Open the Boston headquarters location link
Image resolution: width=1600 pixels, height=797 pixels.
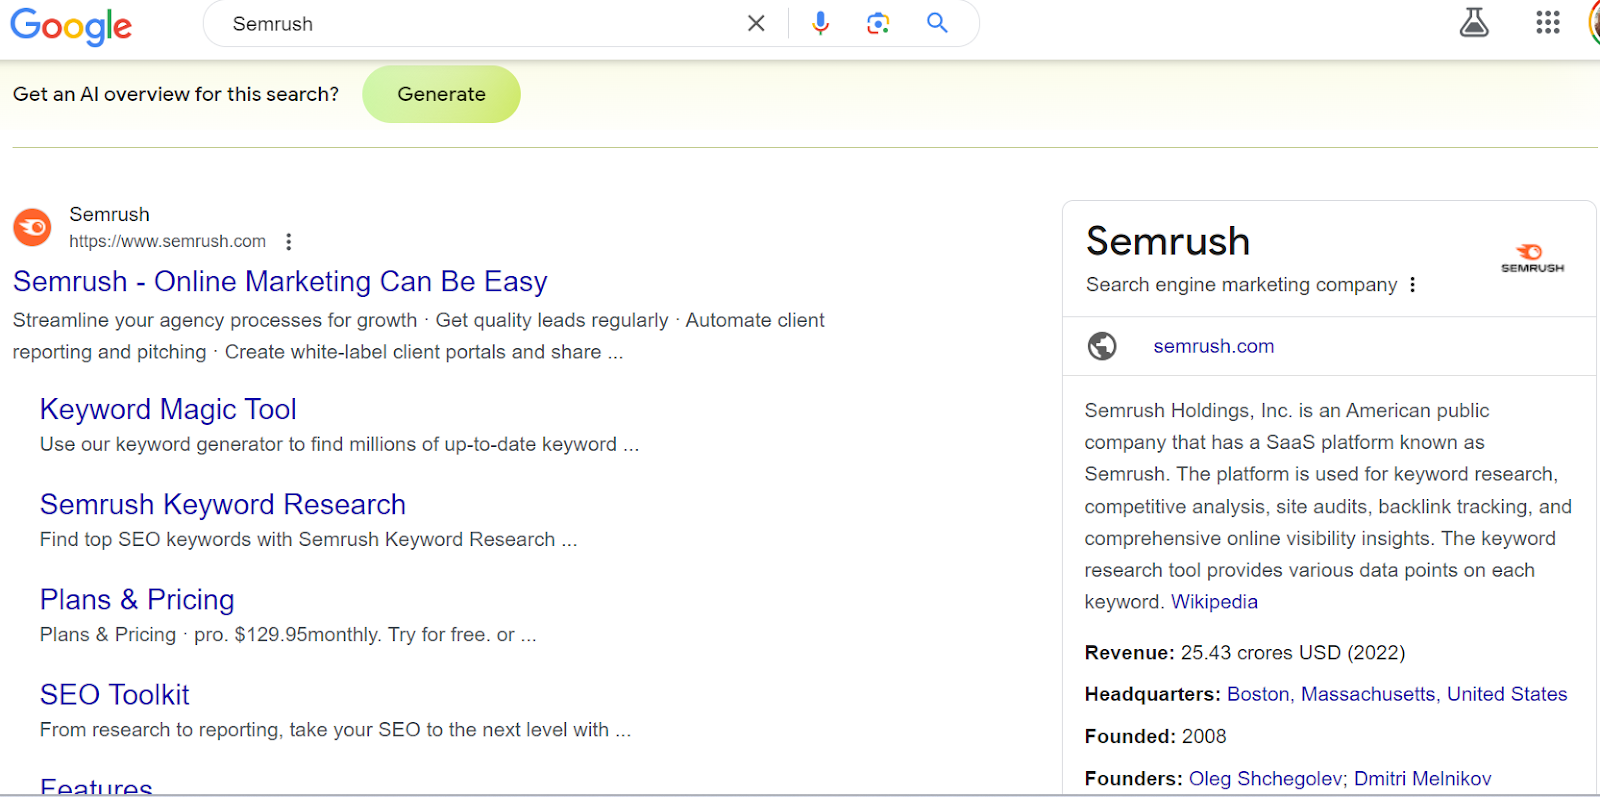pyautogui.click(x=1397, y=694)
